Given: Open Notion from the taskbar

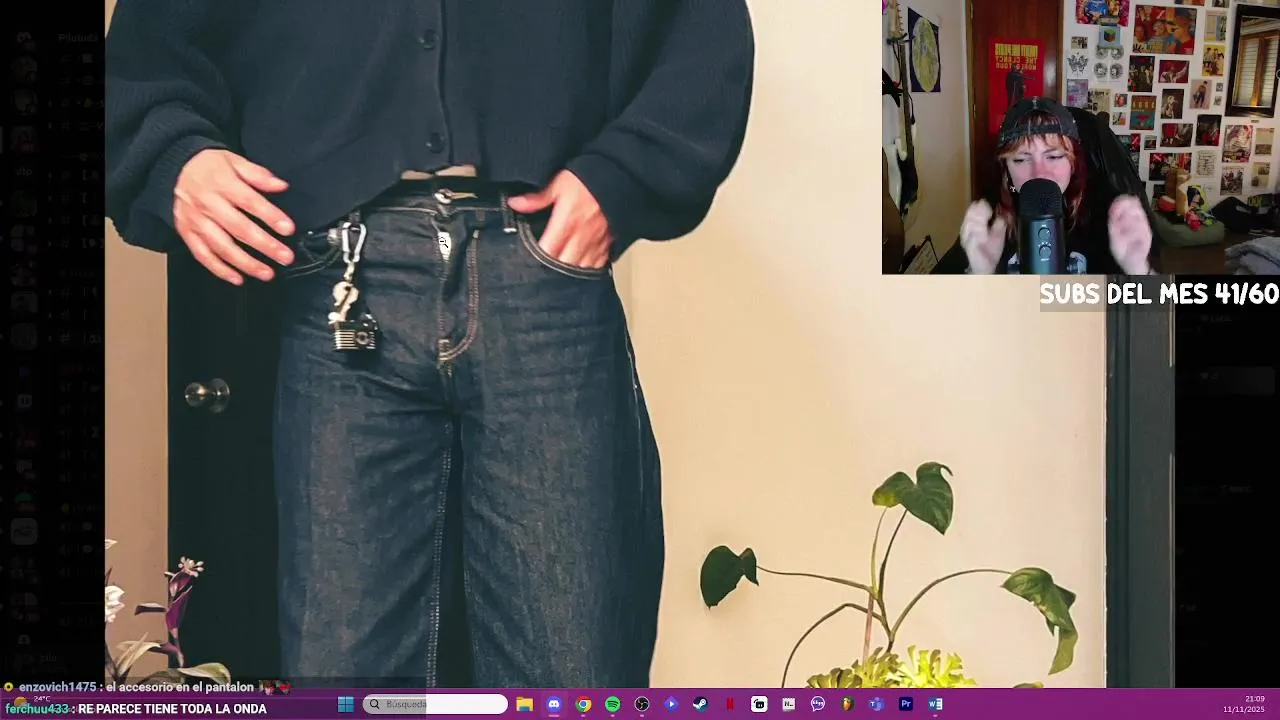Looking at the screenshot, I should pos(788,704).
